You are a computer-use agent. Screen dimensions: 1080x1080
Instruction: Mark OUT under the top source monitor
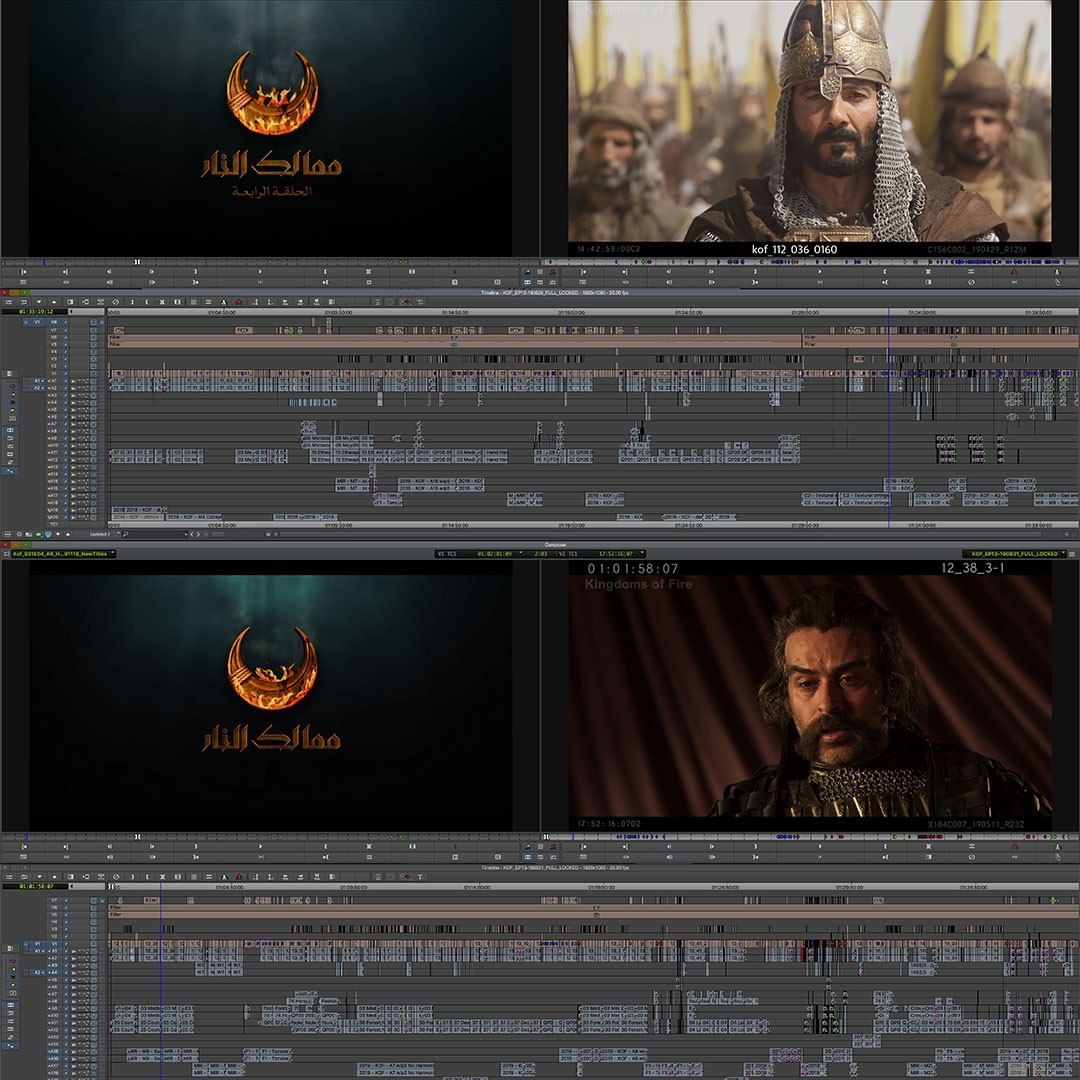[x=325, y=272]
